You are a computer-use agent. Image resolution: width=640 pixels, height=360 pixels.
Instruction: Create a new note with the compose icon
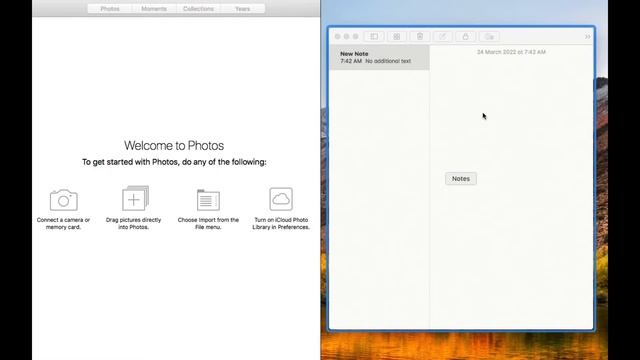click(x=442, y=37)
